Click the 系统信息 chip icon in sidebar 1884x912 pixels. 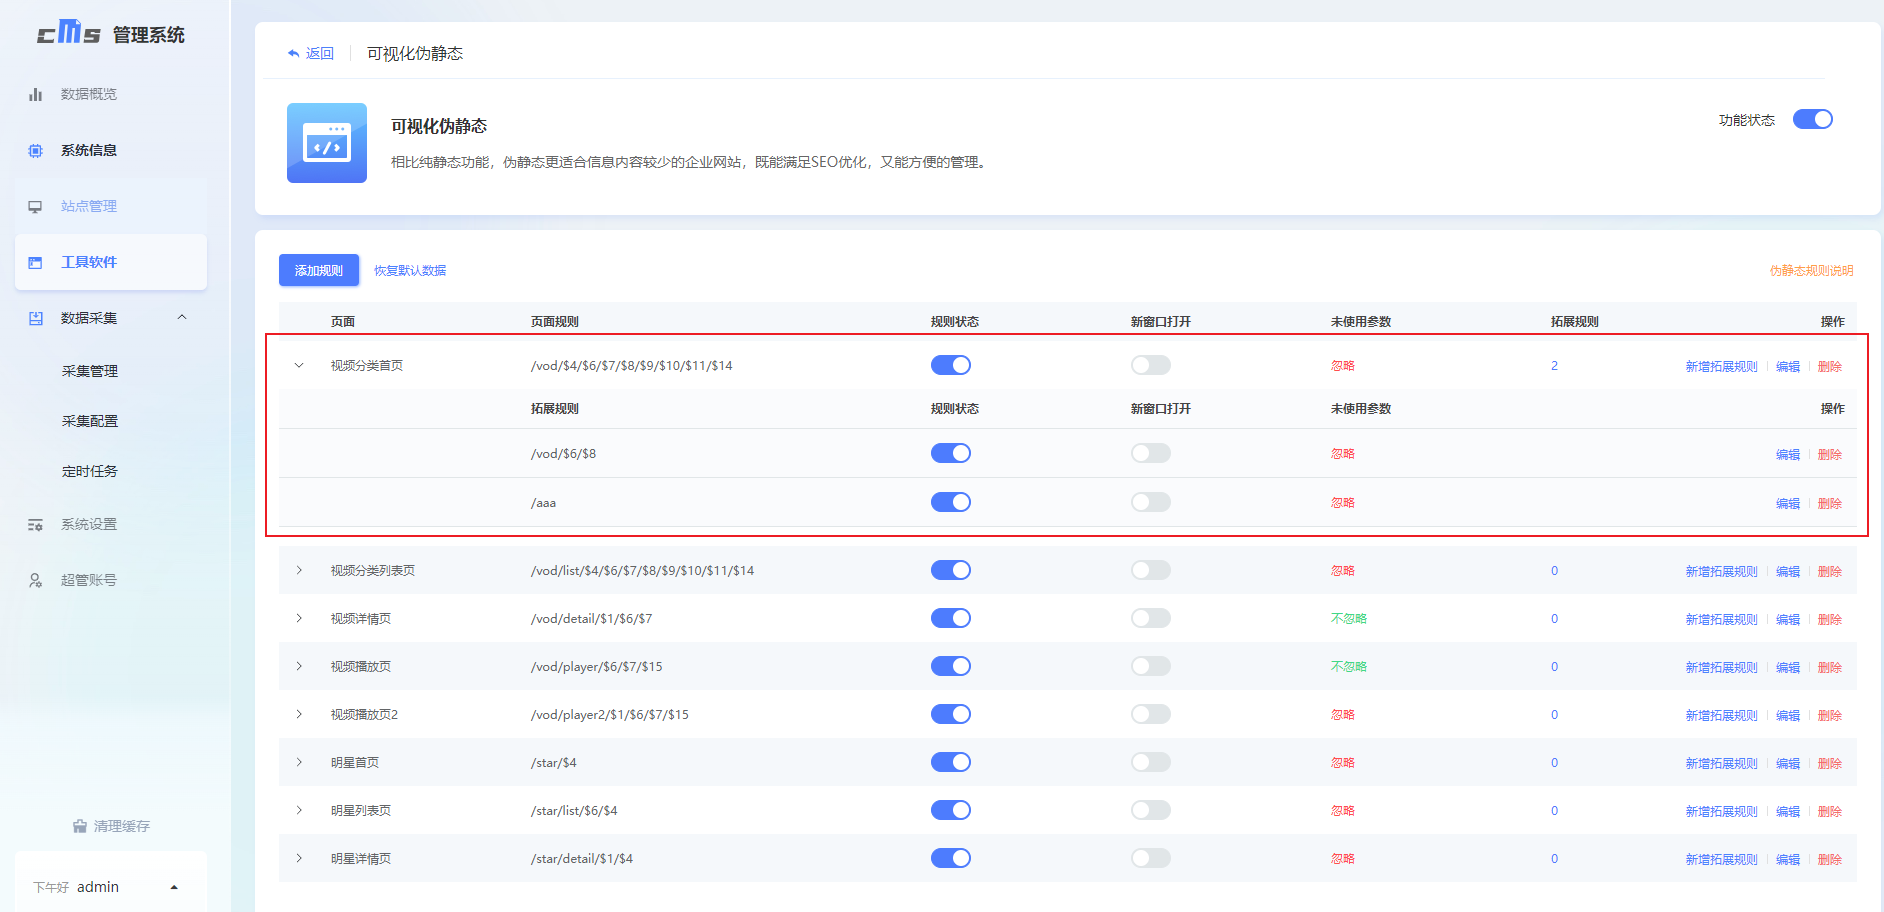(36, 150)
